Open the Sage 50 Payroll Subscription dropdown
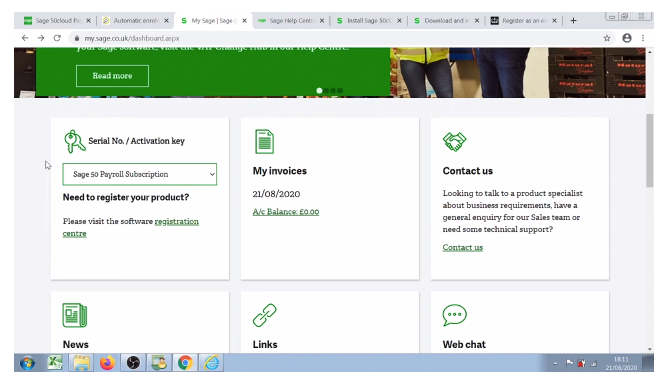This screenshot has height=386, width=668. [140, 174]
